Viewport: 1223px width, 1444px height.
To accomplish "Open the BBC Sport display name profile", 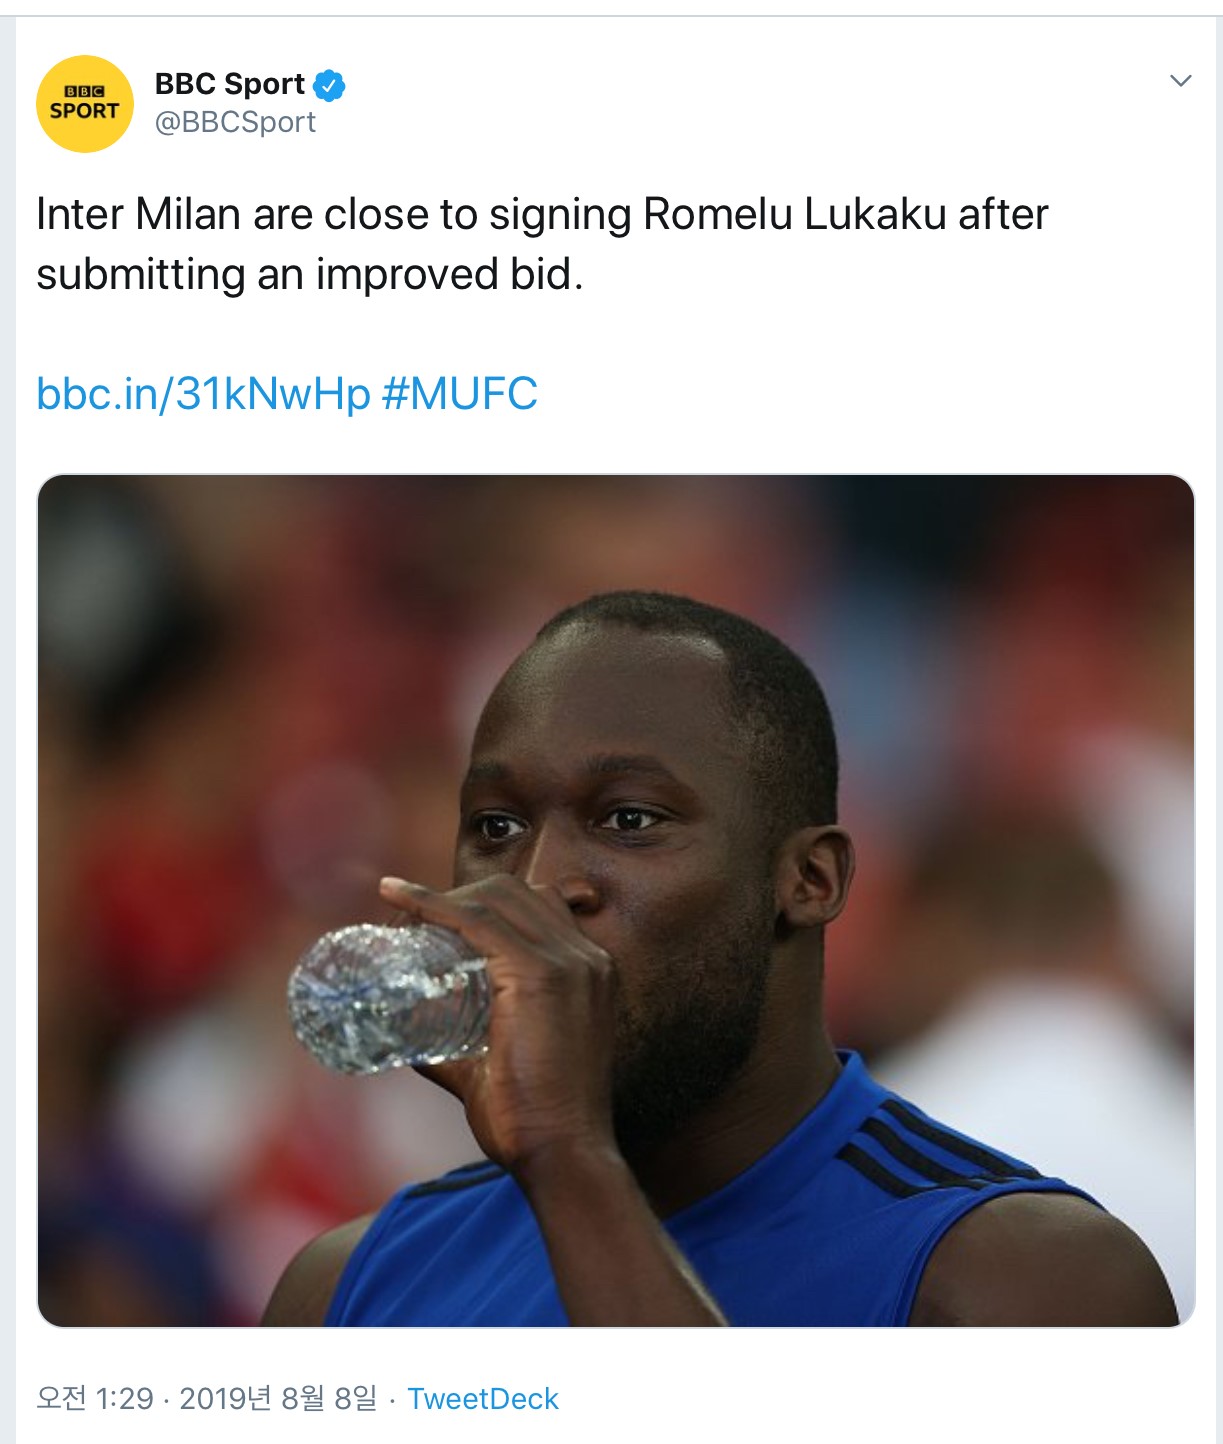I will 229,84.
